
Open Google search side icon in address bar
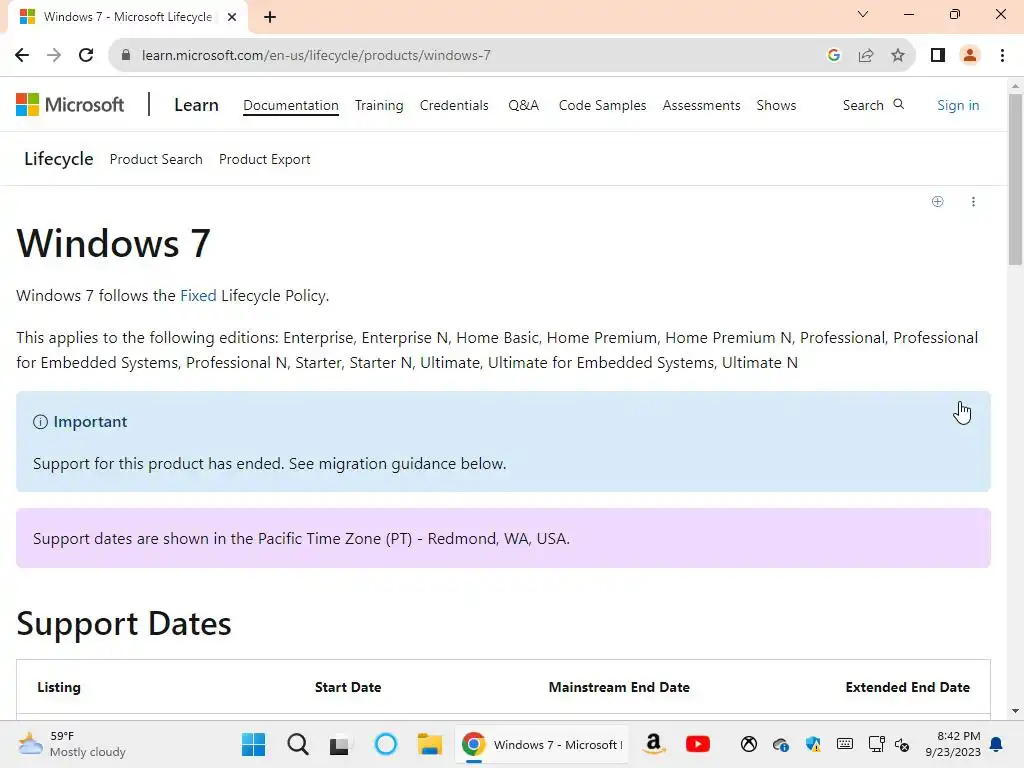(833, 56)
